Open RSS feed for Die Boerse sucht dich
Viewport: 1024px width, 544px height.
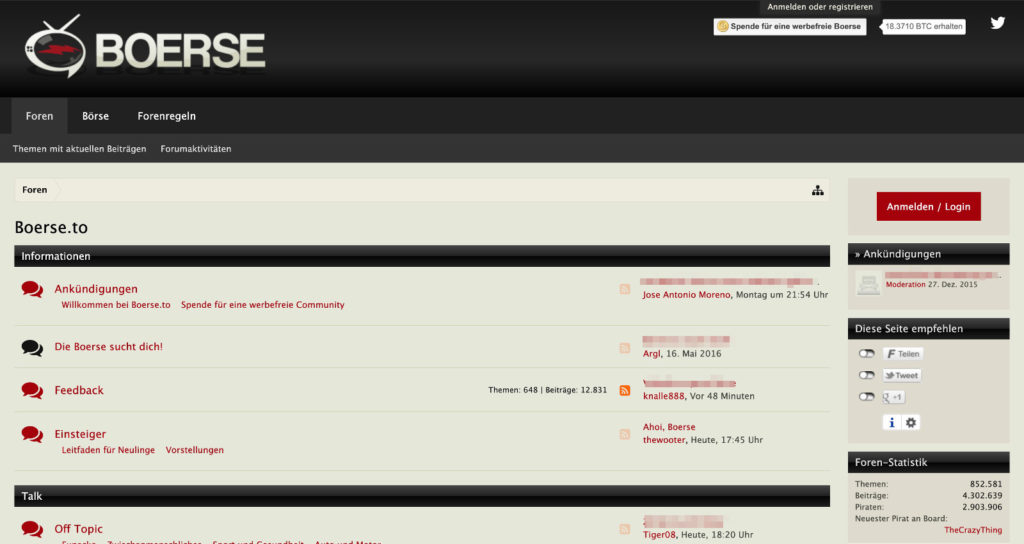click(625, 348)
